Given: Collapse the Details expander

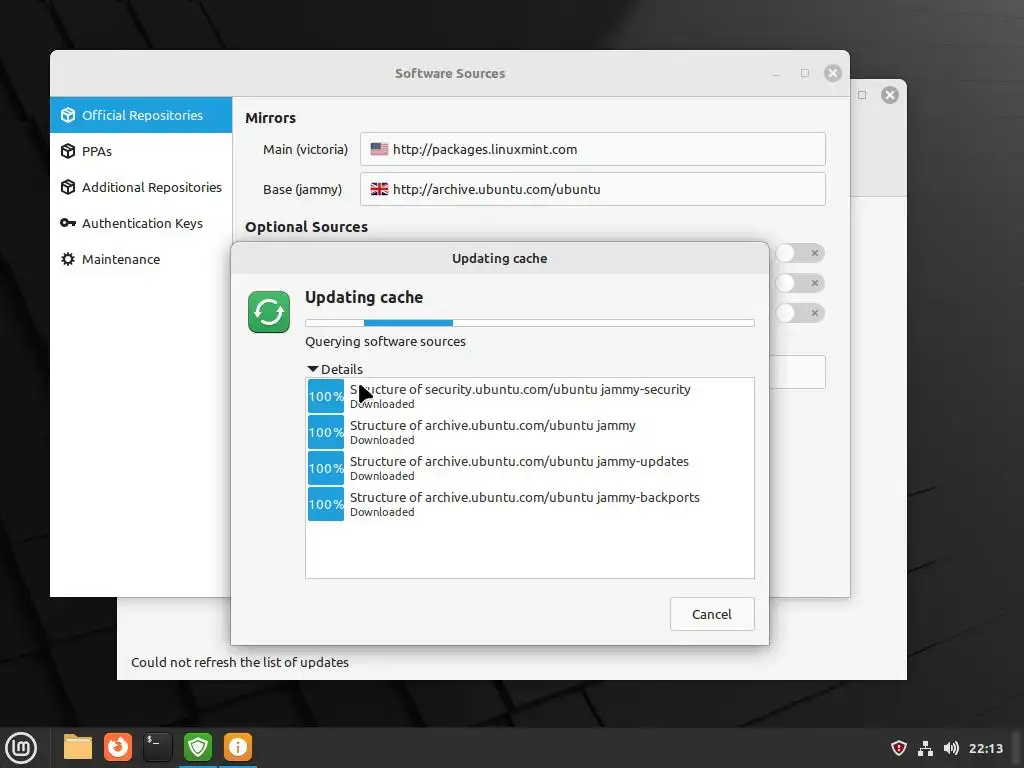Looking at the screenshot, I should [335, 369].
